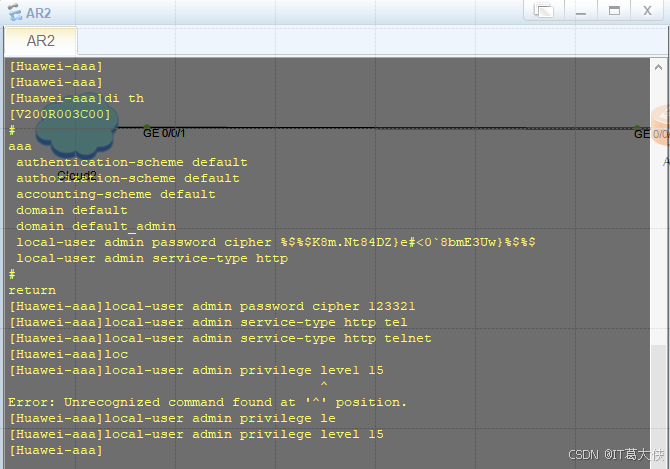Click the AR2 app icon in title bar
The height and width of the screenshot is (469, 670).
click(15, 12)
